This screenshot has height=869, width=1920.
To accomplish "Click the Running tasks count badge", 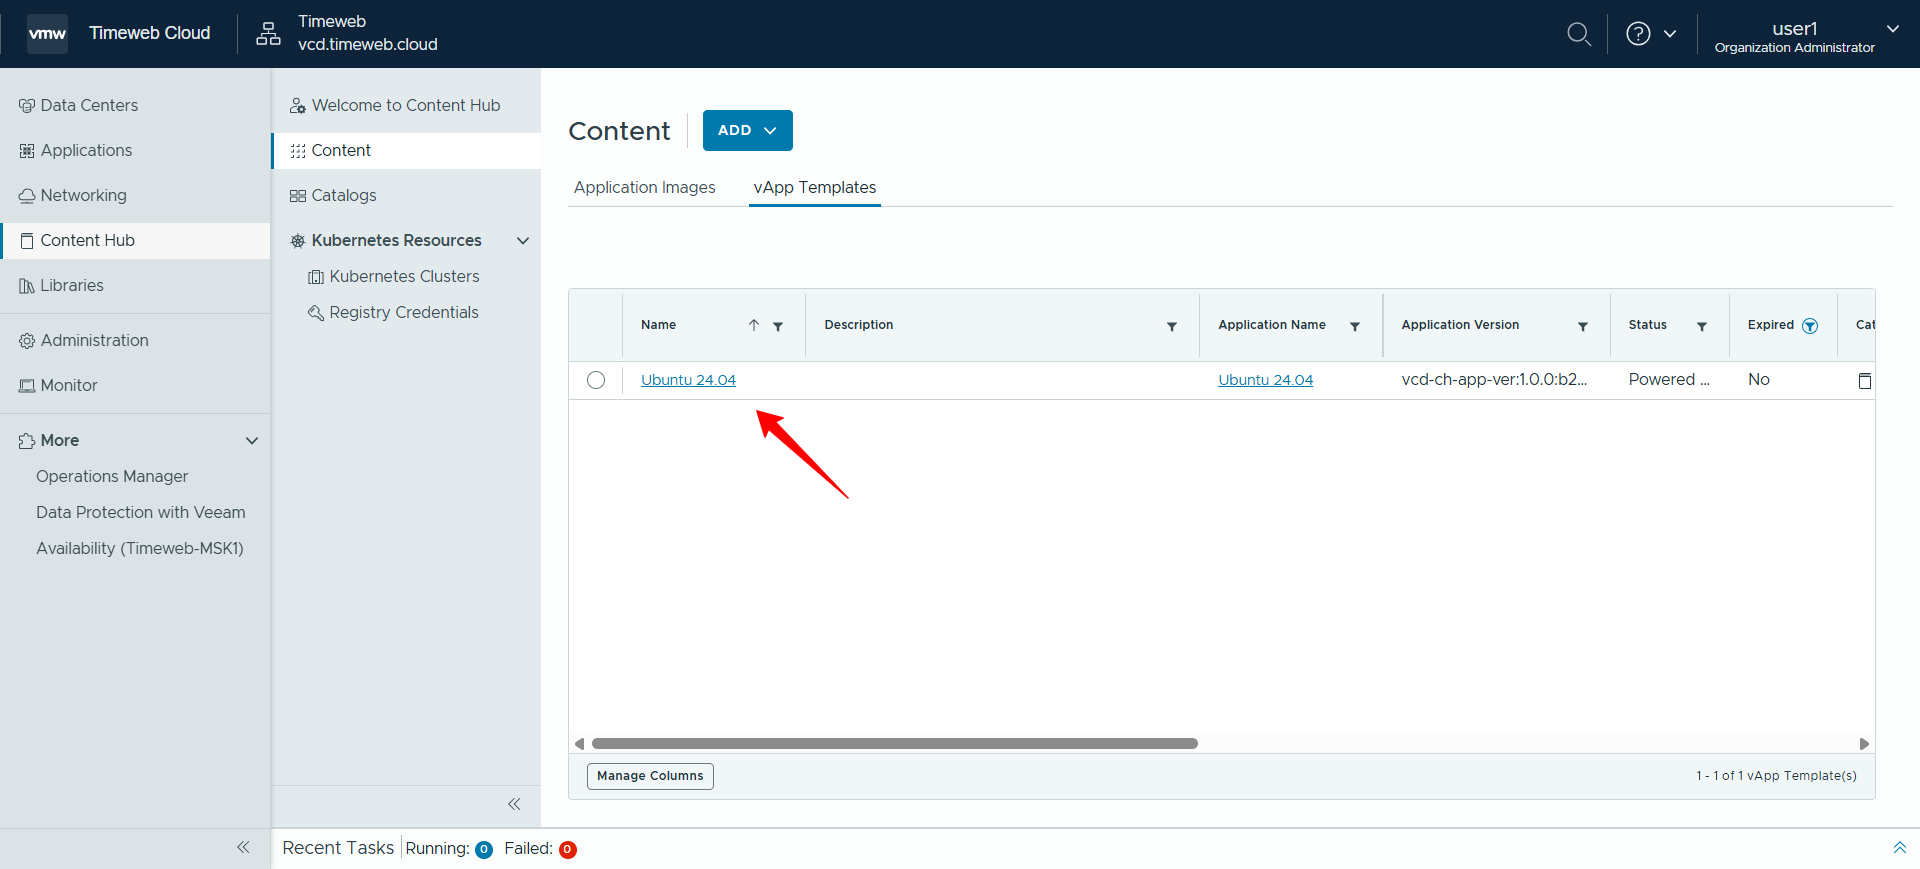I will point(484,850).
